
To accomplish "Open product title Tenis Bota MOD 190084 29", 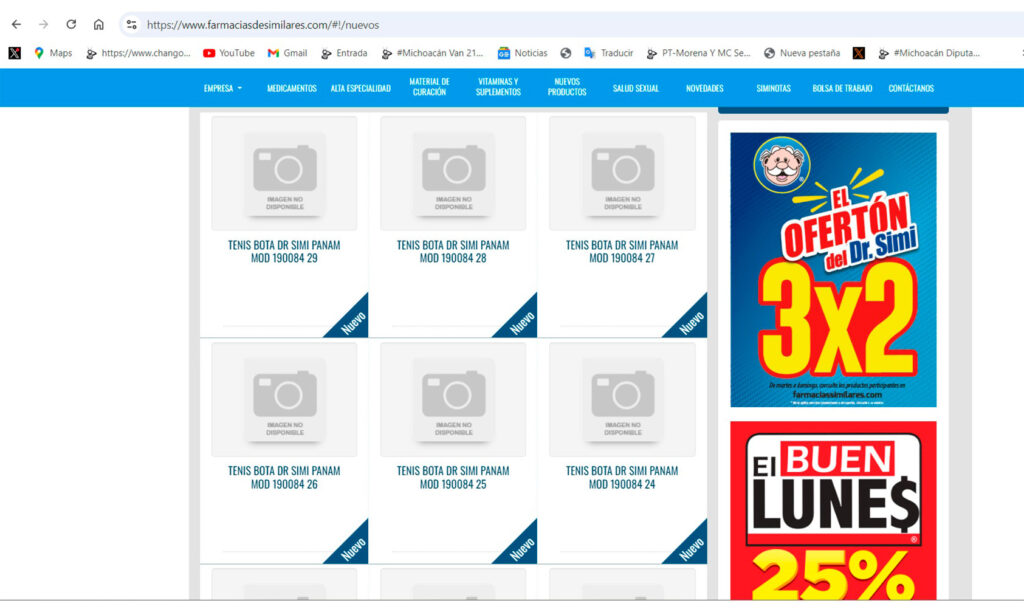I will 284,251.
